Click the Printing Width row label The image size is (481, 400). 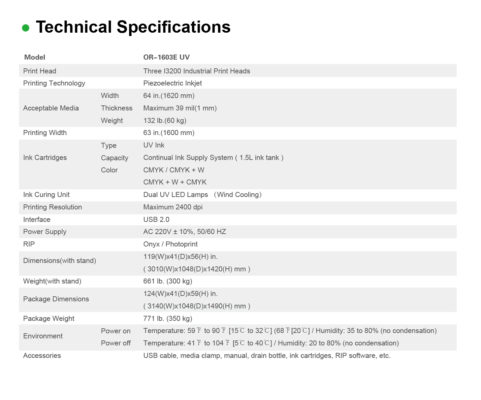[x=45, y=133]
